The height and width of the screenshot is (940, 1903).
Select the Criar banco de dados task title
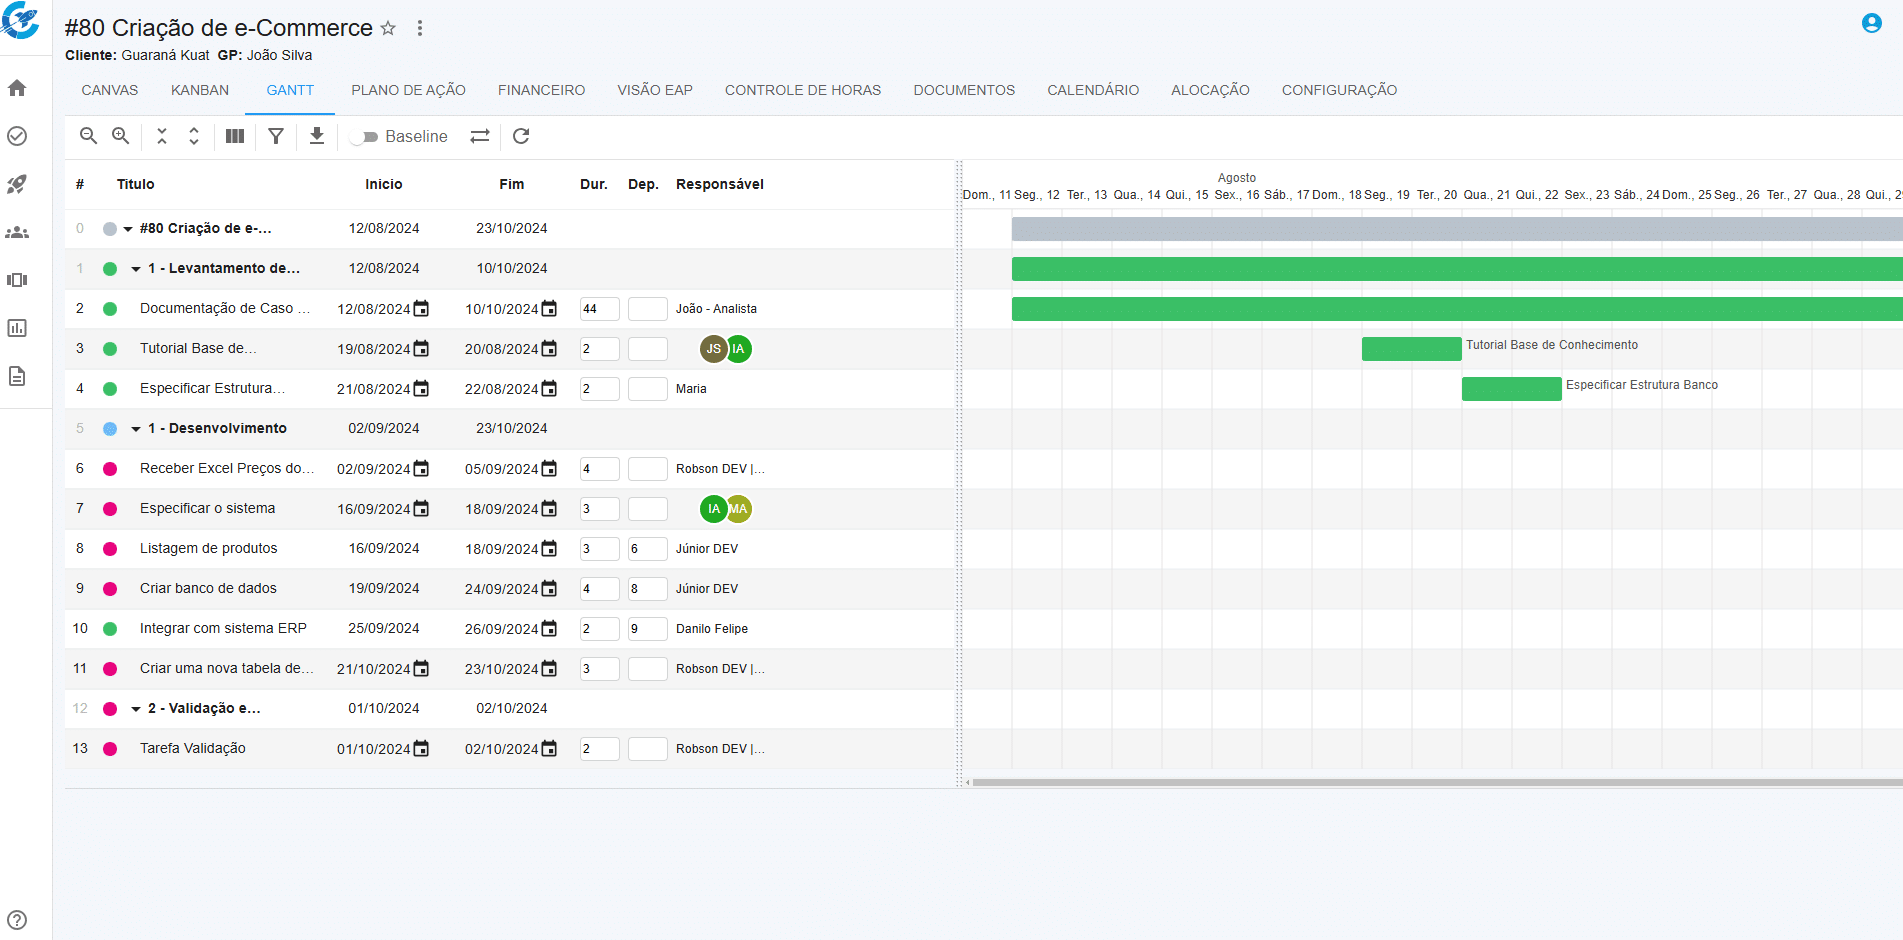[208, 588]
